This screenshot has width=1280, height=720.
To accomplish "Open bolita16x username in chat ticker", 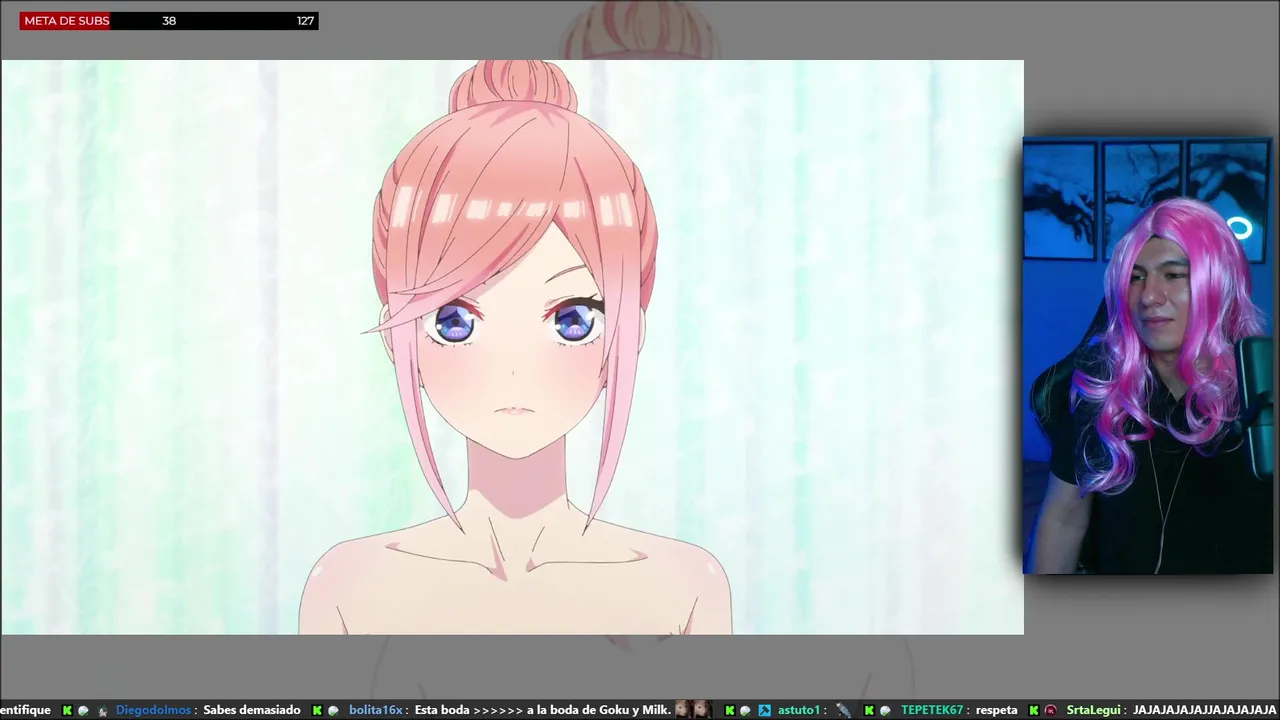I will pyautogui.click(x=376, y=710).
